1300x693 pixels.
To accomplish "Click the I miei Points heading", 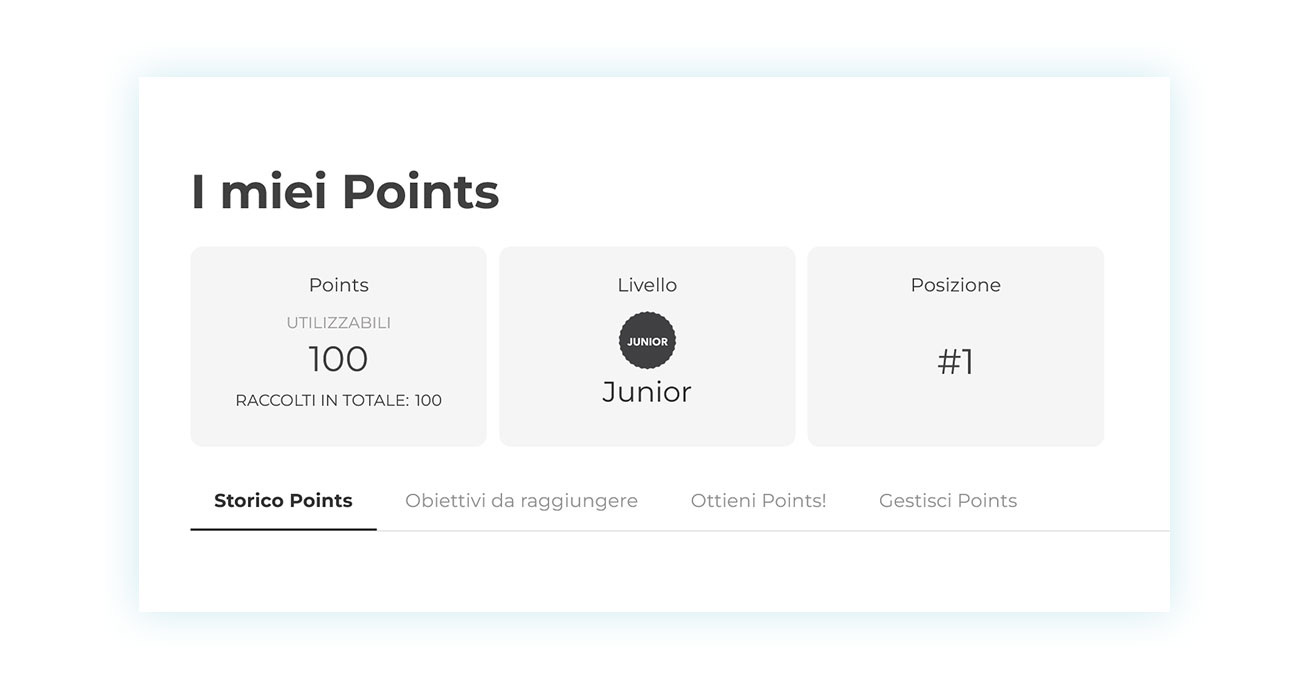I will pos(344,191).
